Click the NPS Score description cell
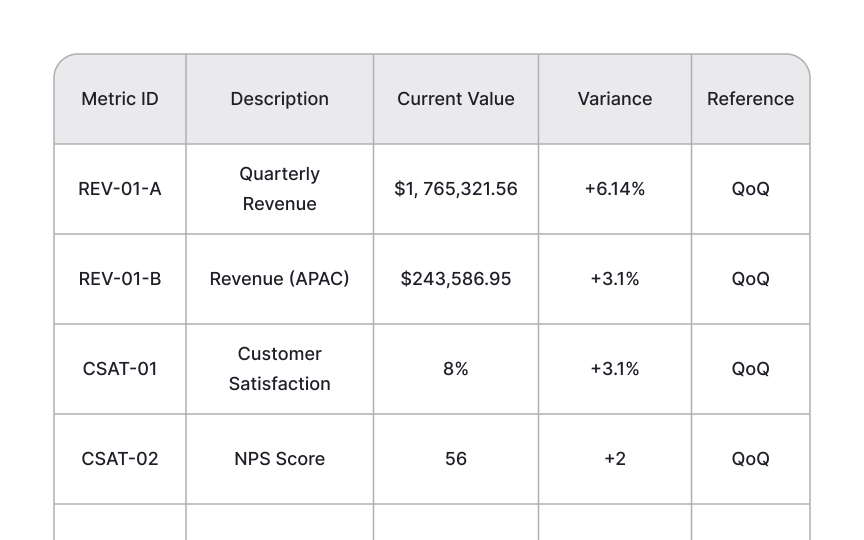The height and width of the screenshot is (540, 864). coord(280,458)
